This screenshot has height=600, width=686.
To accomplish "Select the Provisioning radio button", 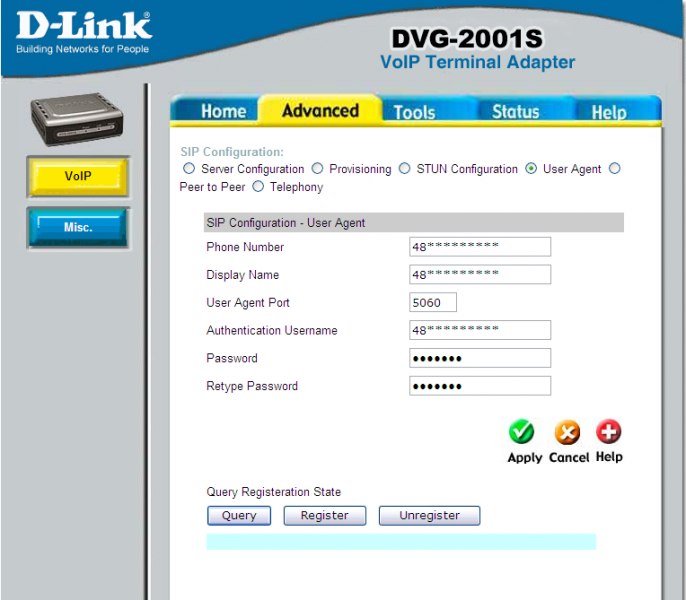I will 317,168.
